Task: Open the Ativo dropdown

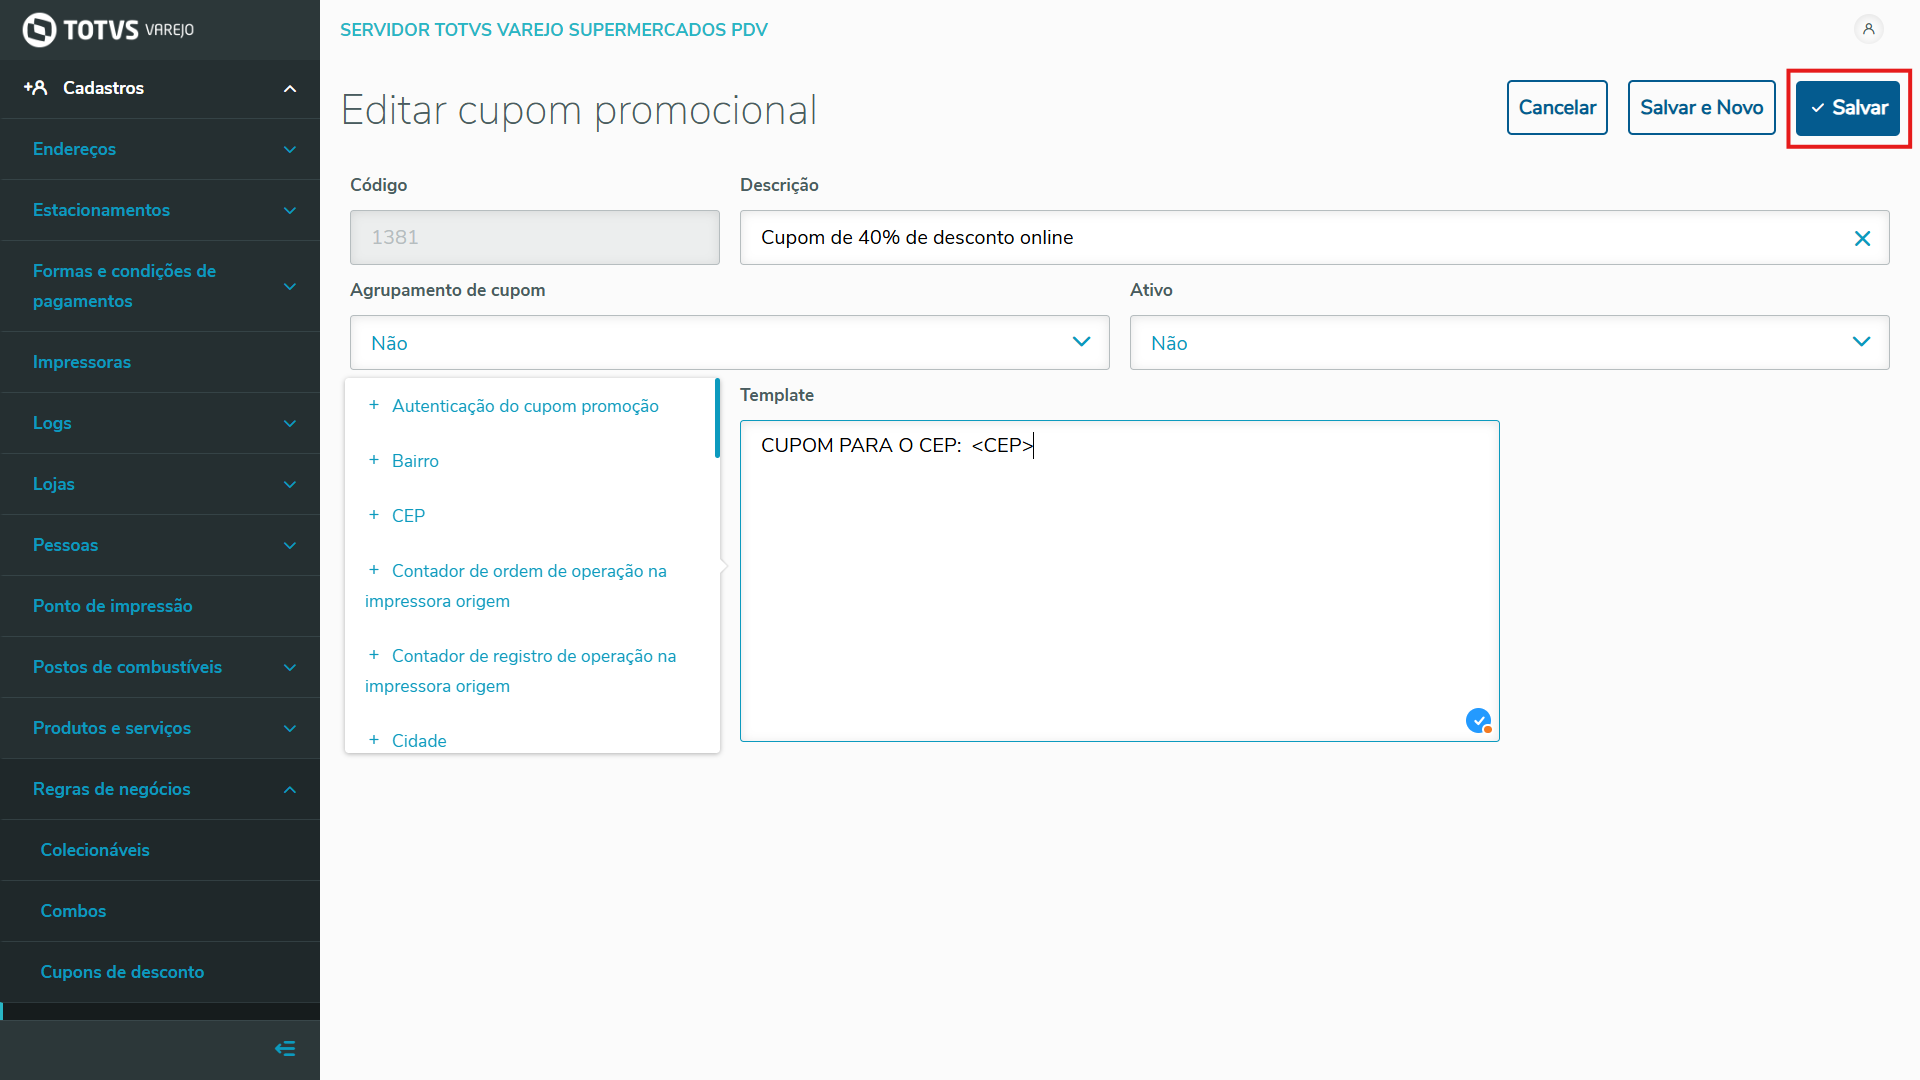Action: coord(1509,343)
